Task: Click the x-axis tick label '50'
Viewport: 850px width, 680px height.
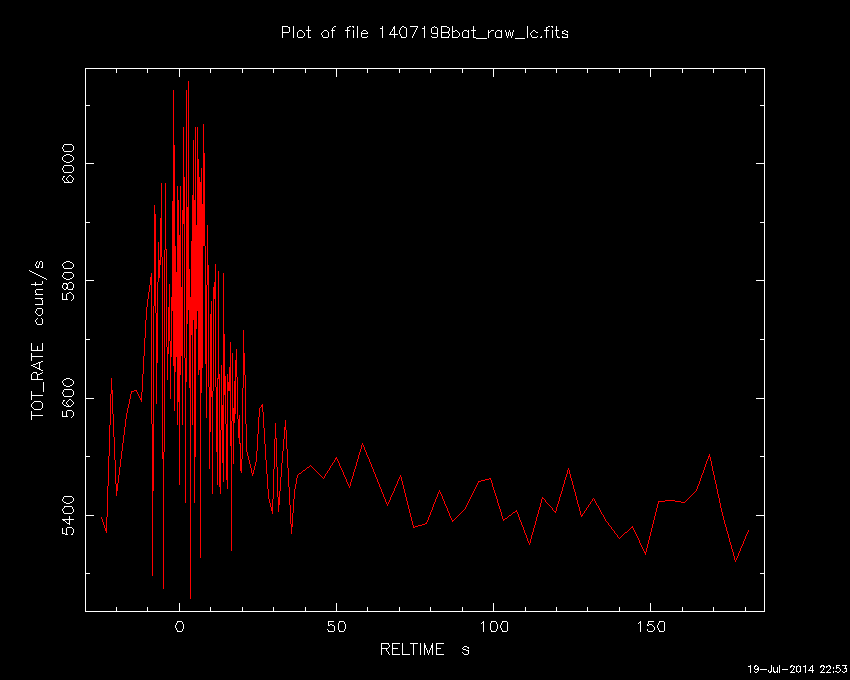Action: (336, 627)
